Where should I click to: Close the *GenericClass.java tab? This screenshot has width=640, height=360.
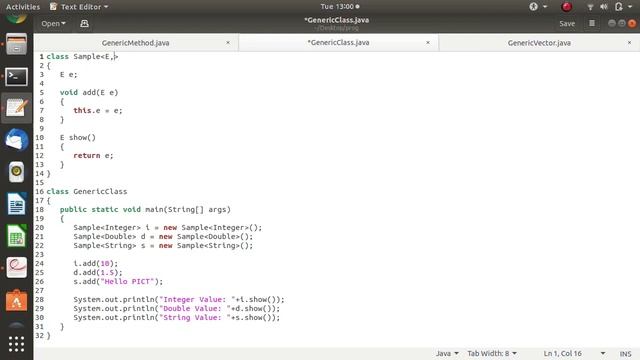pos(428,42)
